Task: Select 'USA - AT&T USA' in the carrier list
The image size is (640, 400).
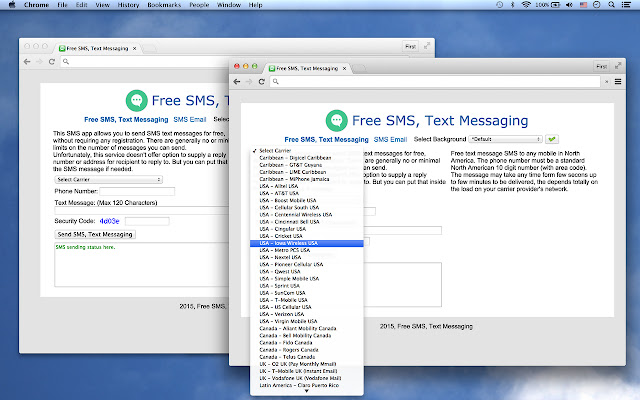Action: click(x=307, y=193)
